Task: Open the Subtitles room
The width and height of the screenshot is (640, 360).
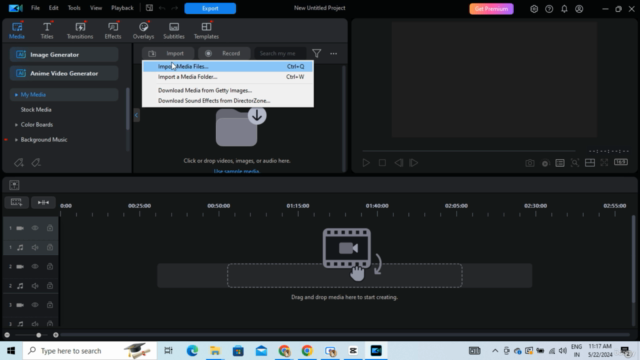Action: pos(174,31)
